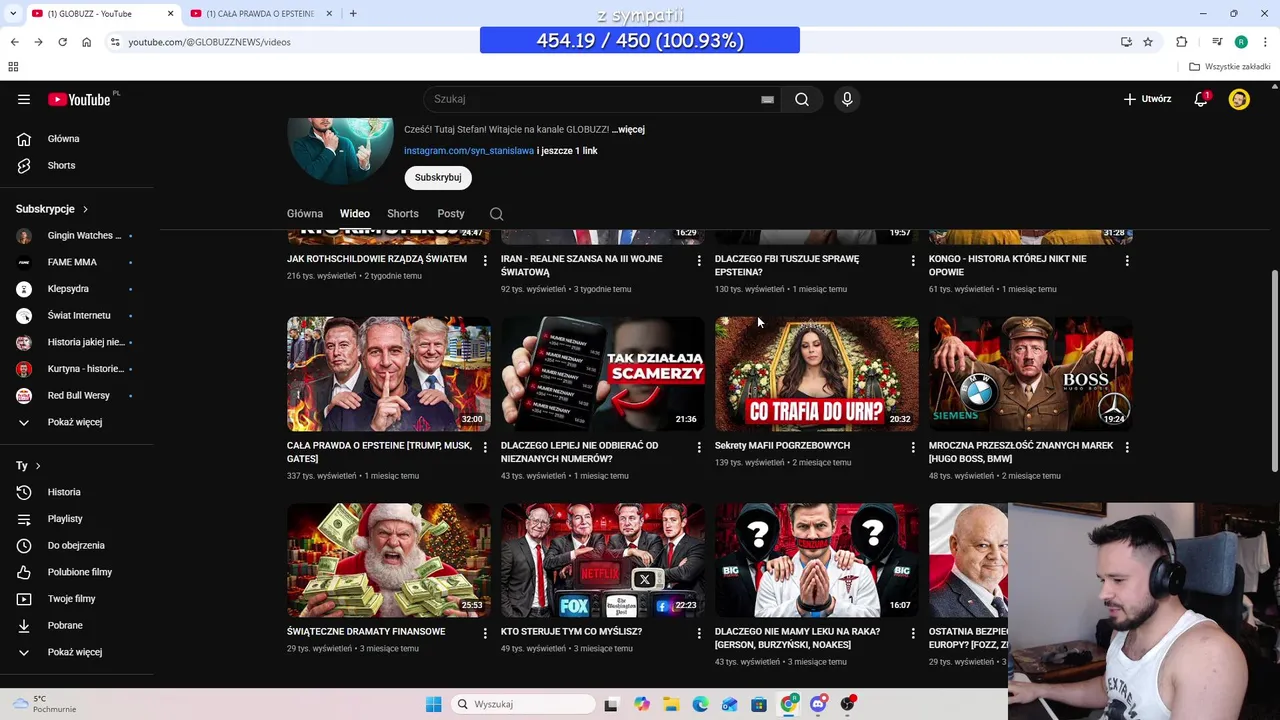The height and width of the screenshot is (720, 1280).
Task: Bookmark this page with the star
Action: coord(1148,42)
